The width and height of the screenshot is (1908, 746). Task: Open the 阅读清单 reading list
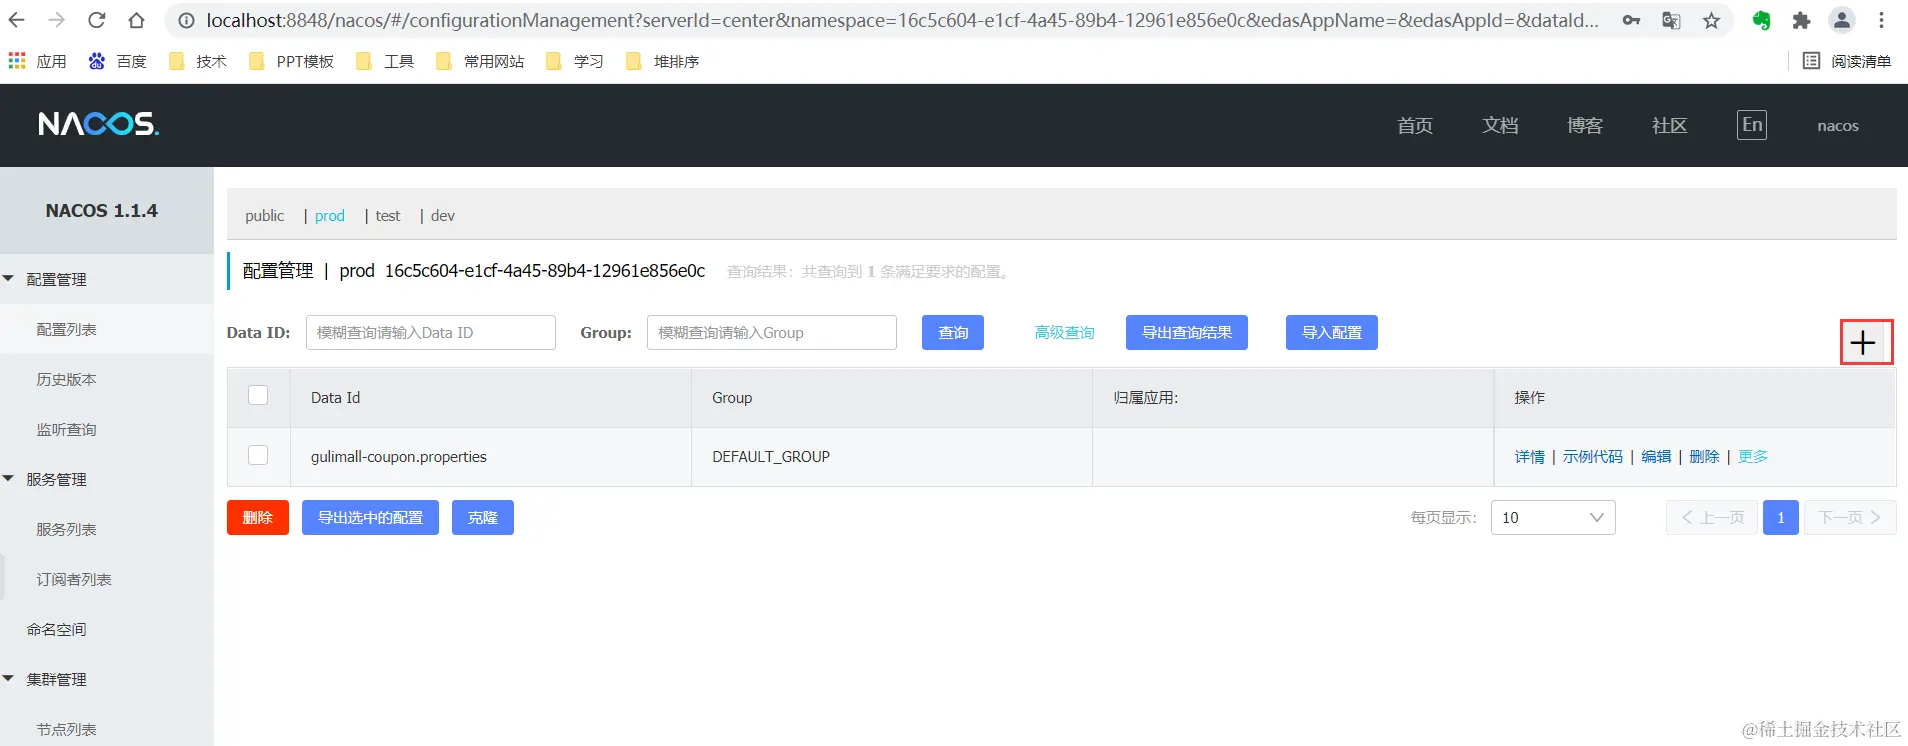pyautogui.click(x=1847, y=61)
